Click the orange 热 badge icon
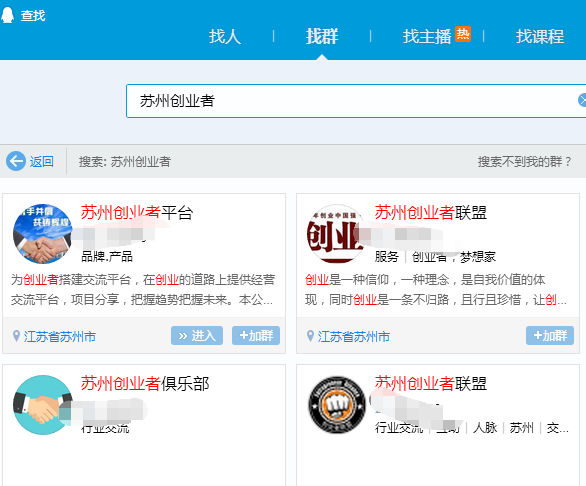The image size is (586, 486). pyautogui.click(x=463, y=34)
